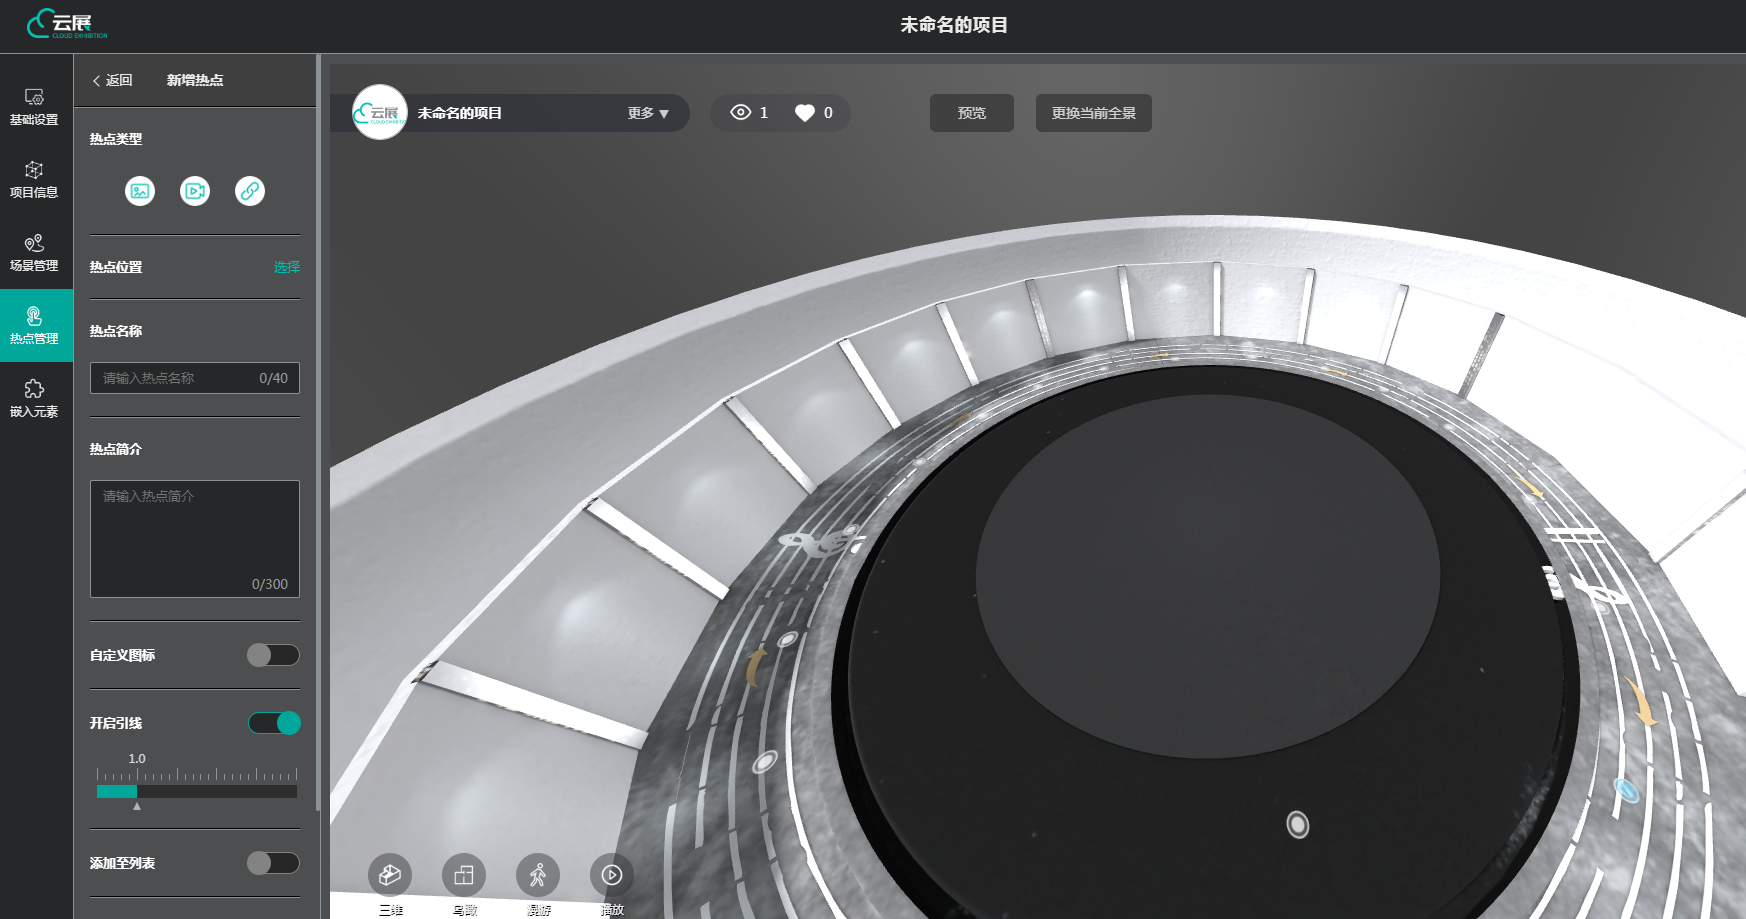The width and height of the screenshot is (1746, 919).
Task: Click the 播放 play tour icon
Action: [612, 876]
